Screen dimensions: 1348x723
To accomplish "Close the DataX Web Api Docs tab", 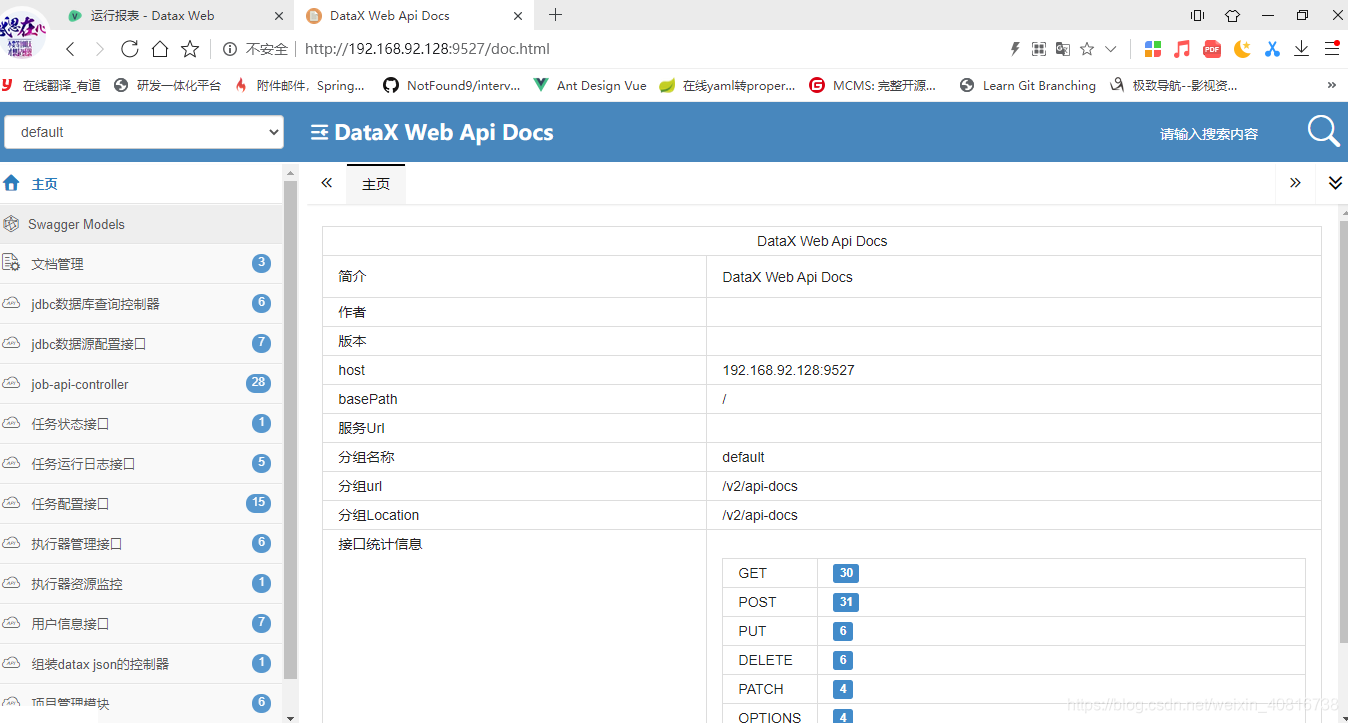I will [x=518, y=16].
